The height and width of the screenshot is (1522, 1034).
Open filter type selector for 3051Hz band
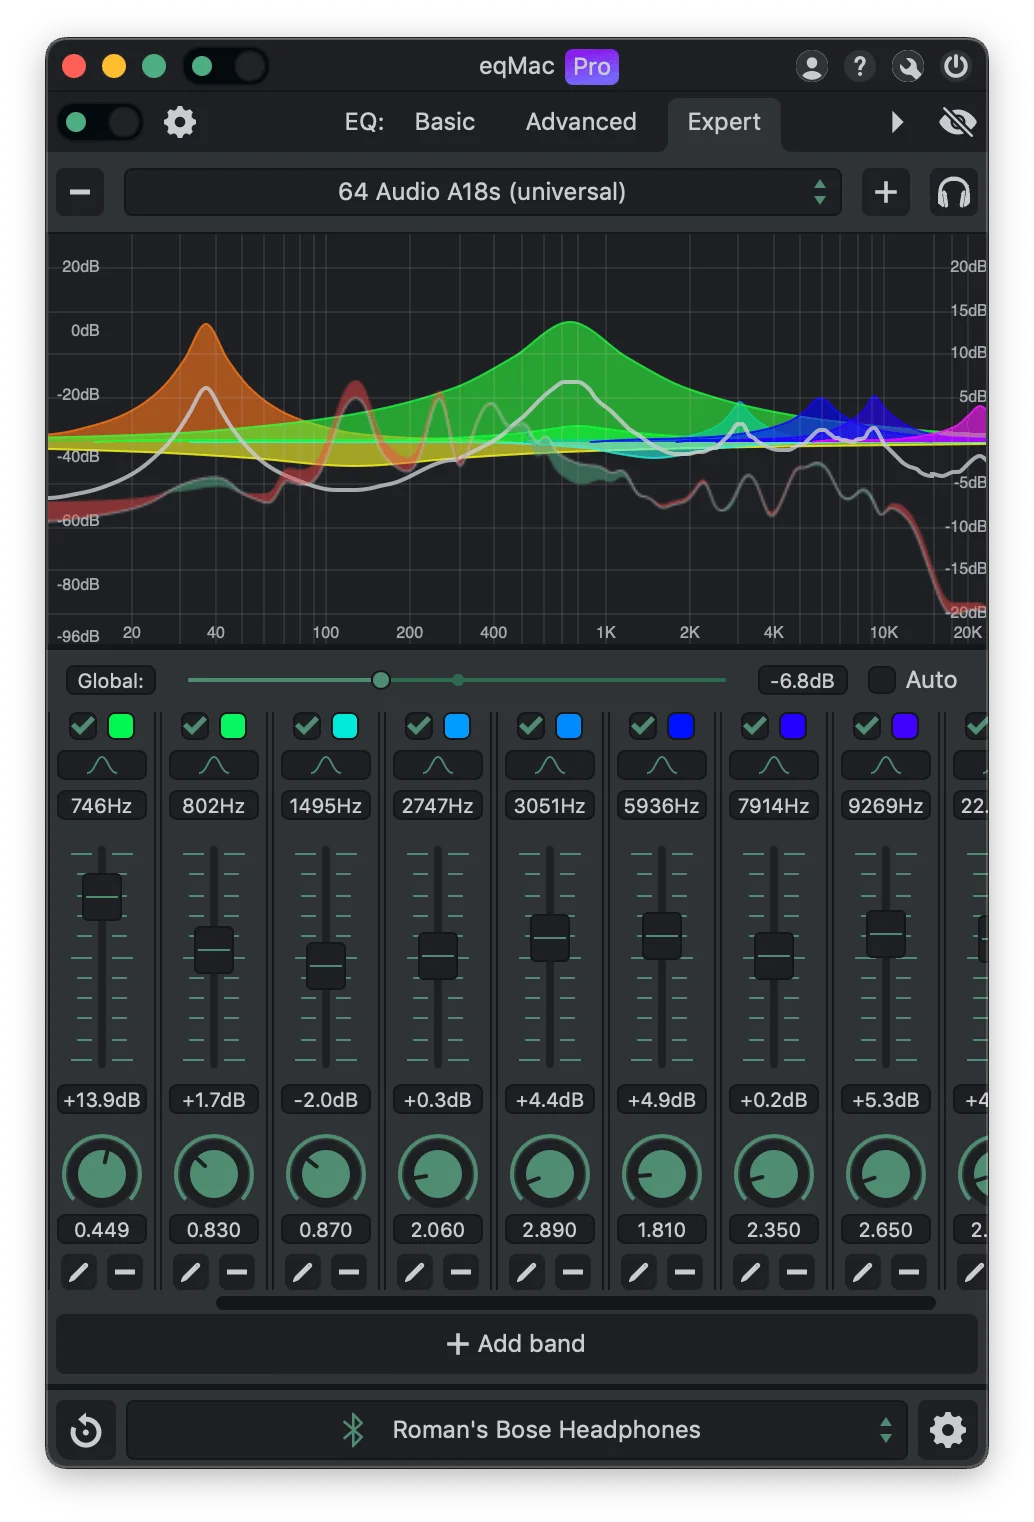pos(550,766)
